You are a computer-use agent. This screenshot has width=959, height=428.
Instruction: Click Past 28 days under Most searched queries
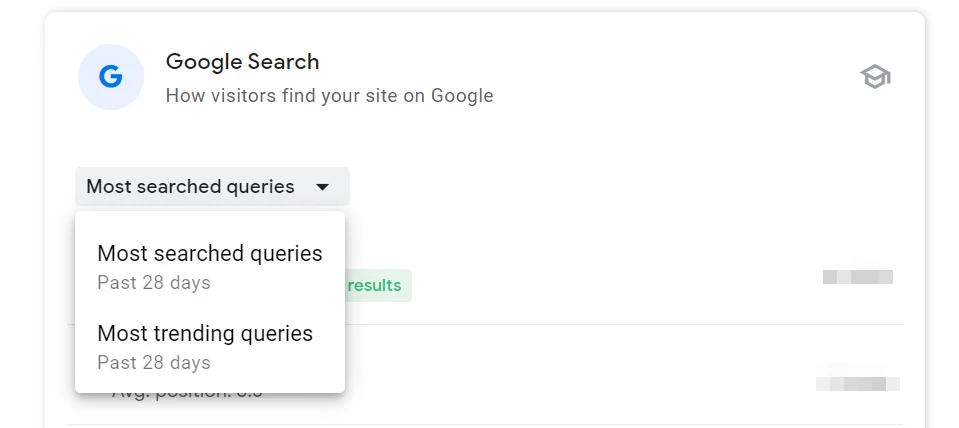pyautogui.click(x=154, y=283)
